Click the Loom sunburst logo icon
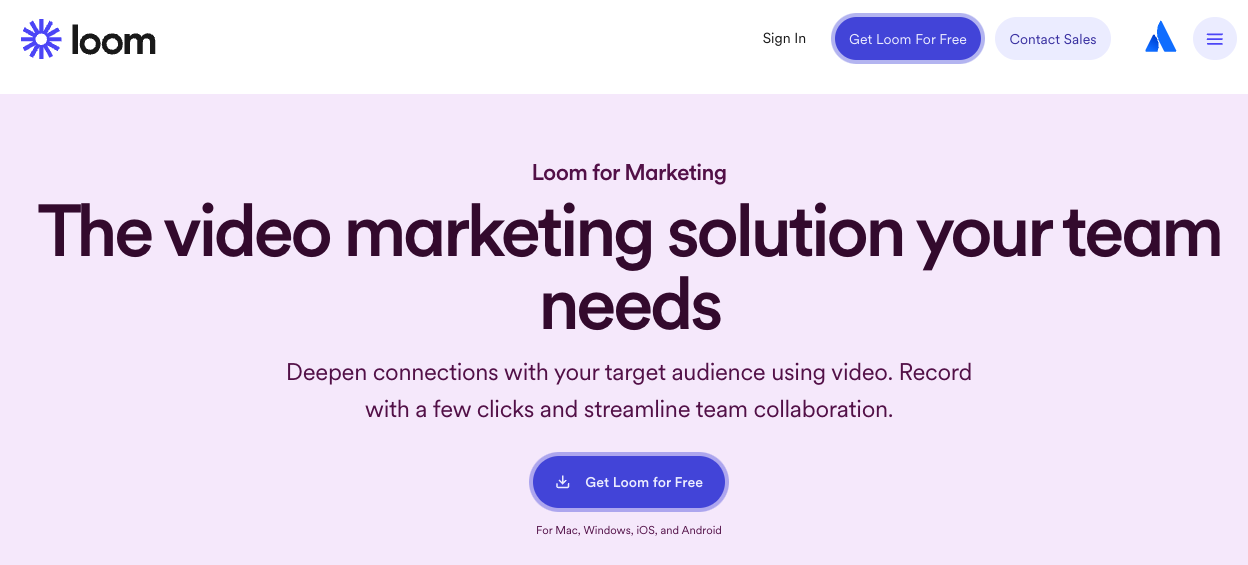The width and height of the screenshot is (1248, 565). 42,40
